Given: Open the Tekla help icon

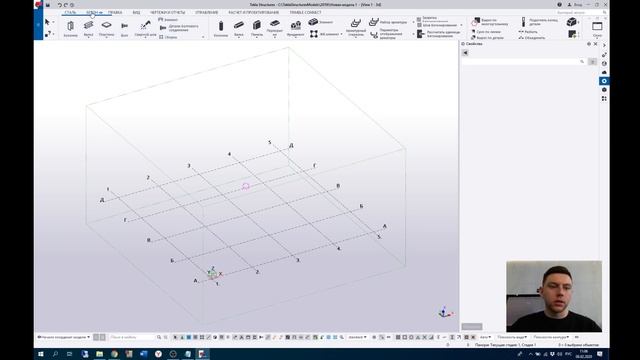Looking at the screenshot, I should 559,4.
